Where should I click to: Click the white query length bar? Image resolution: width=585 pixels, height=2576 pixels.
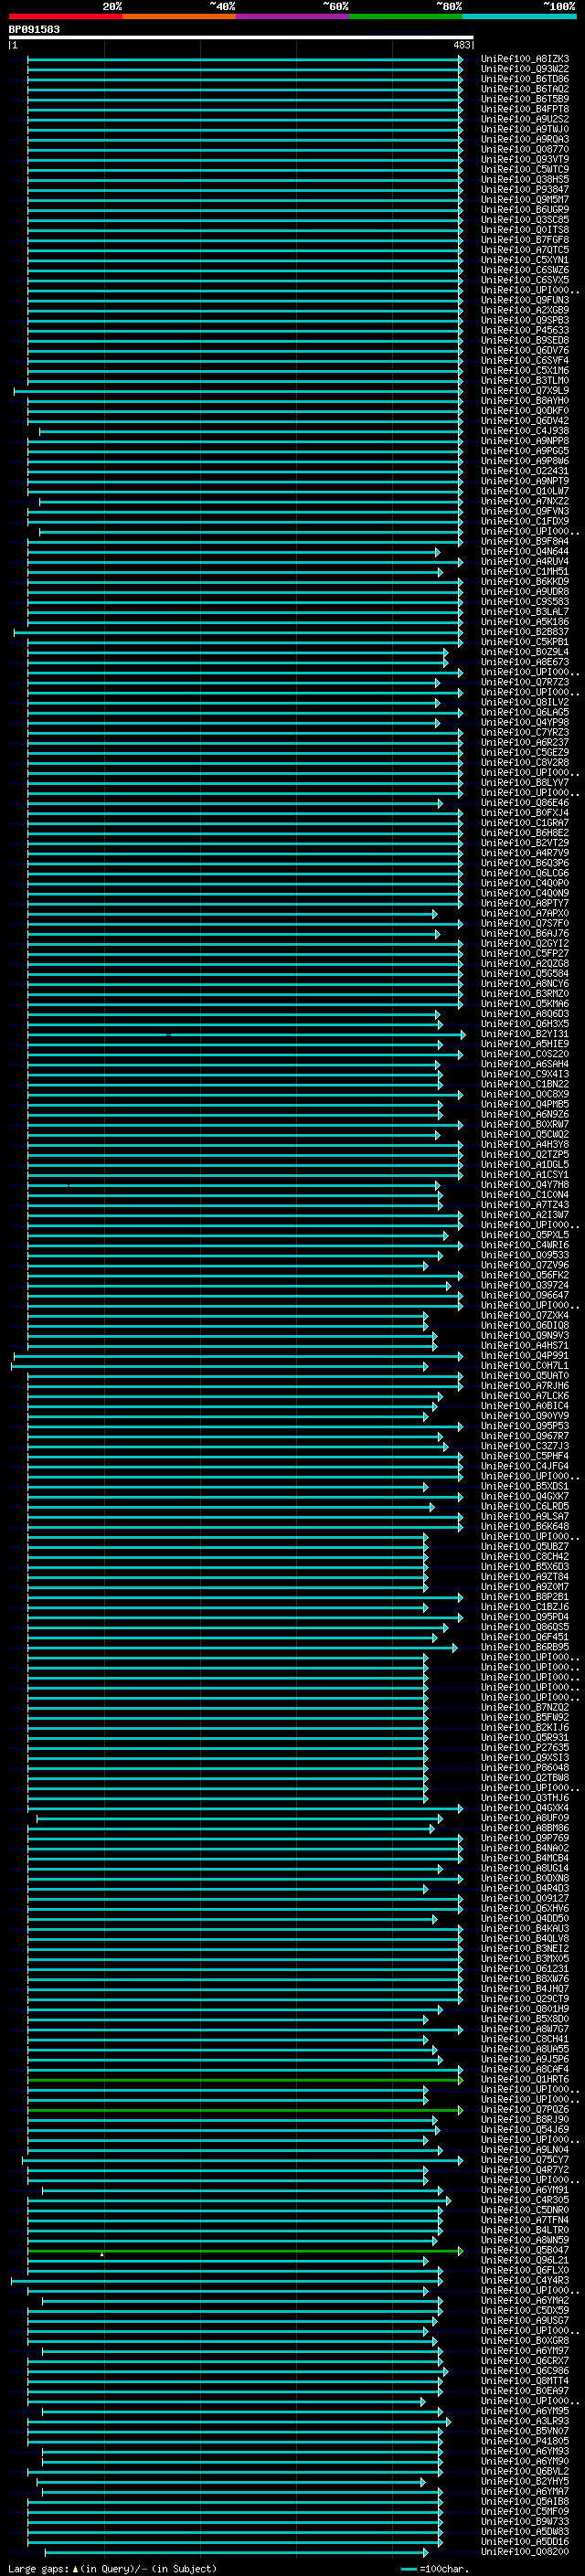[x=241, y=38]
